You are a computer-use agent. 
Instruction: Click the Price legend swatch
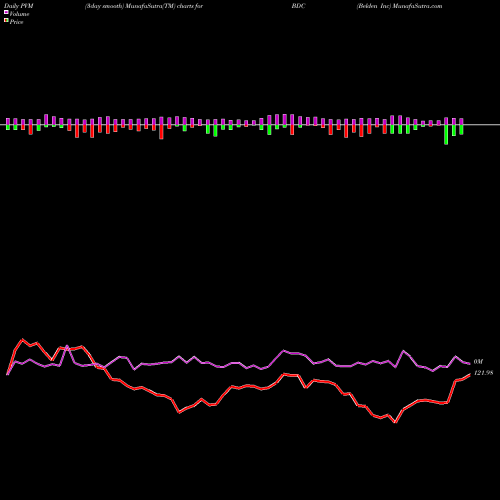pos(6,21)
